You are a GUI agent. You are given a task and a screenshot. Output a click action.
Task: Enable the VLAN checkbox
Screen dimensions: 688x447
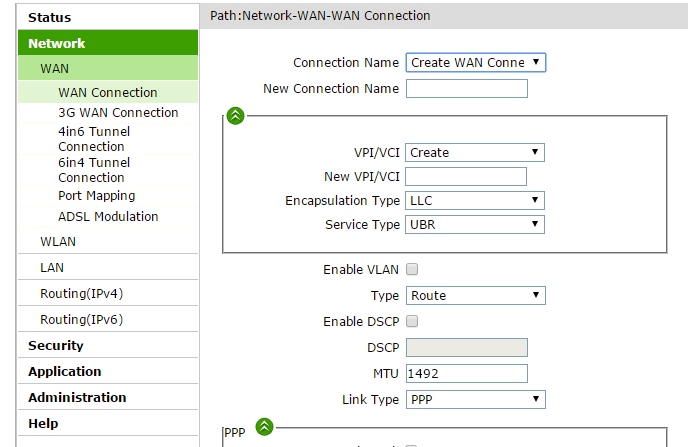[x=412, y=270]
